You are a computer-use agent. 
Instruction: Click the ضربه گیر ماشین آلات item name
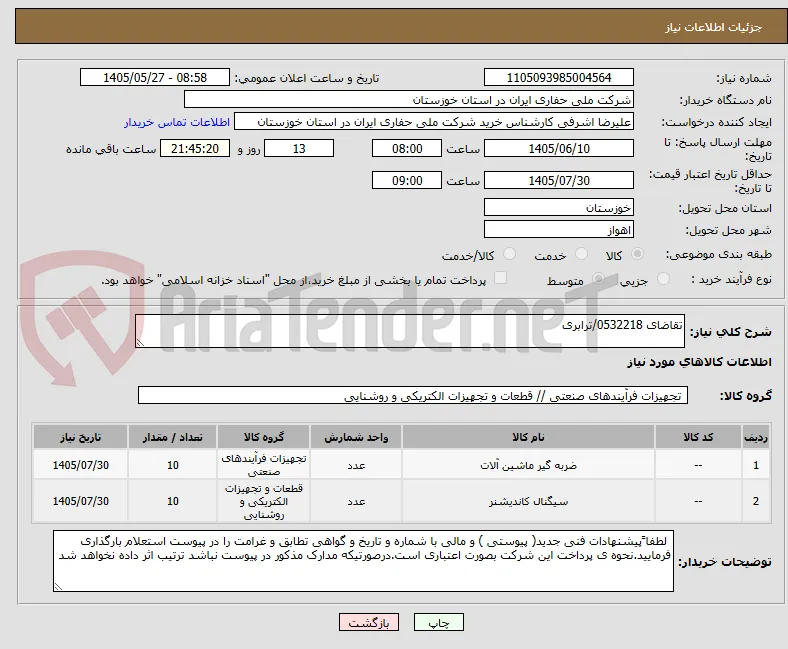528,466
